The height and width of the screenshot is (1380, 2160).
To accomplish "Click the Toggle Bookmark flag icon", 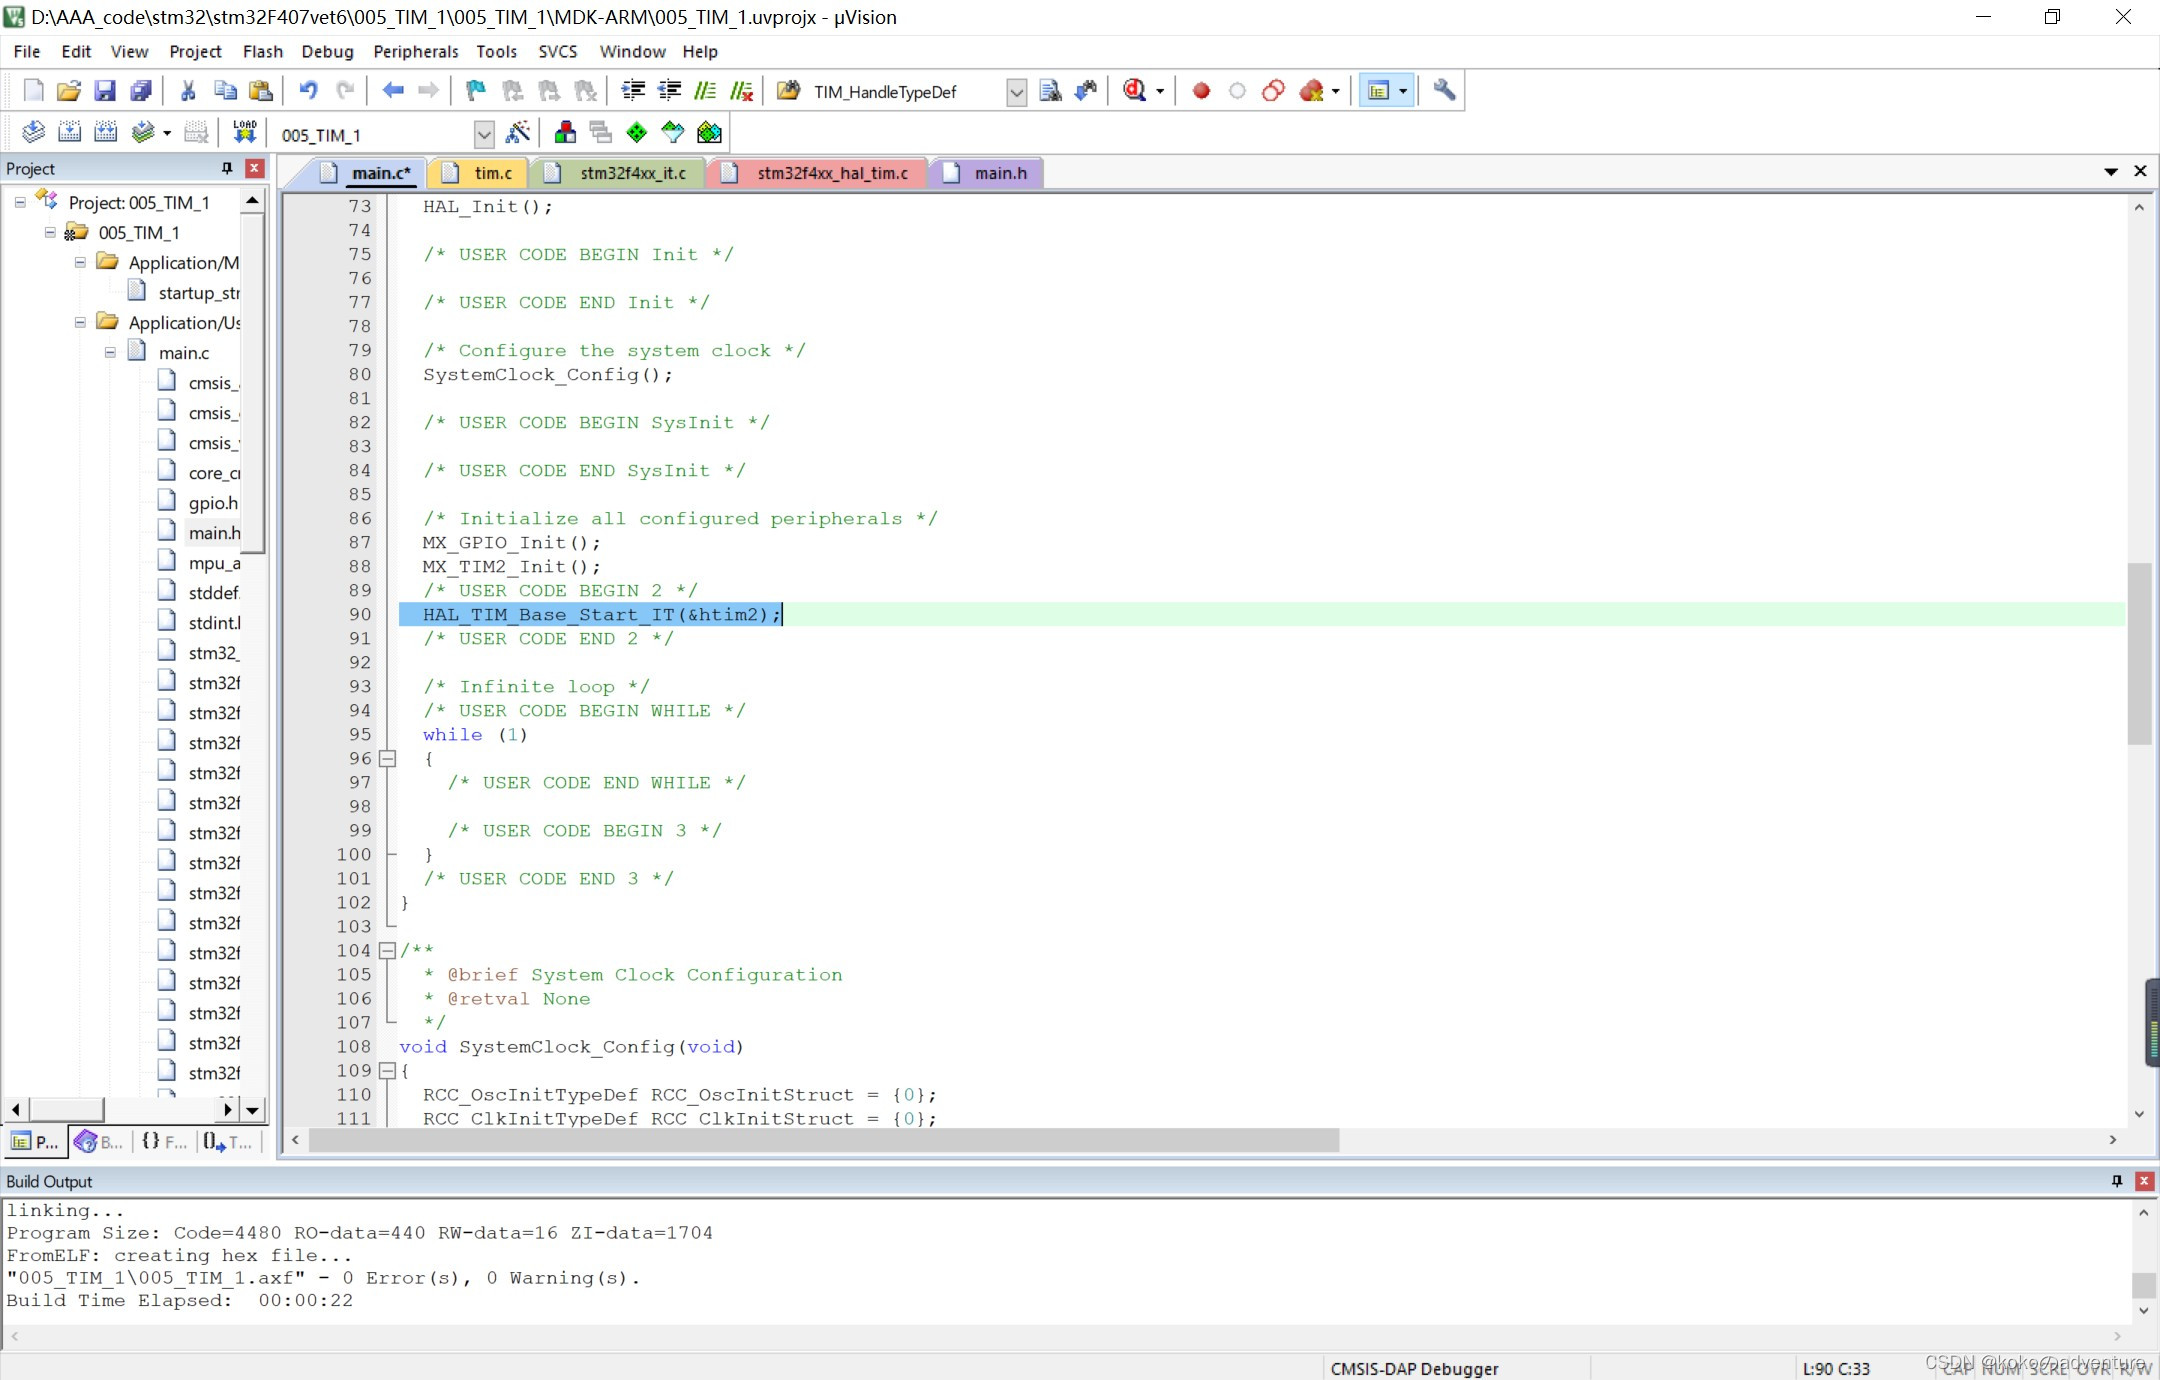I will click(476, 91).
